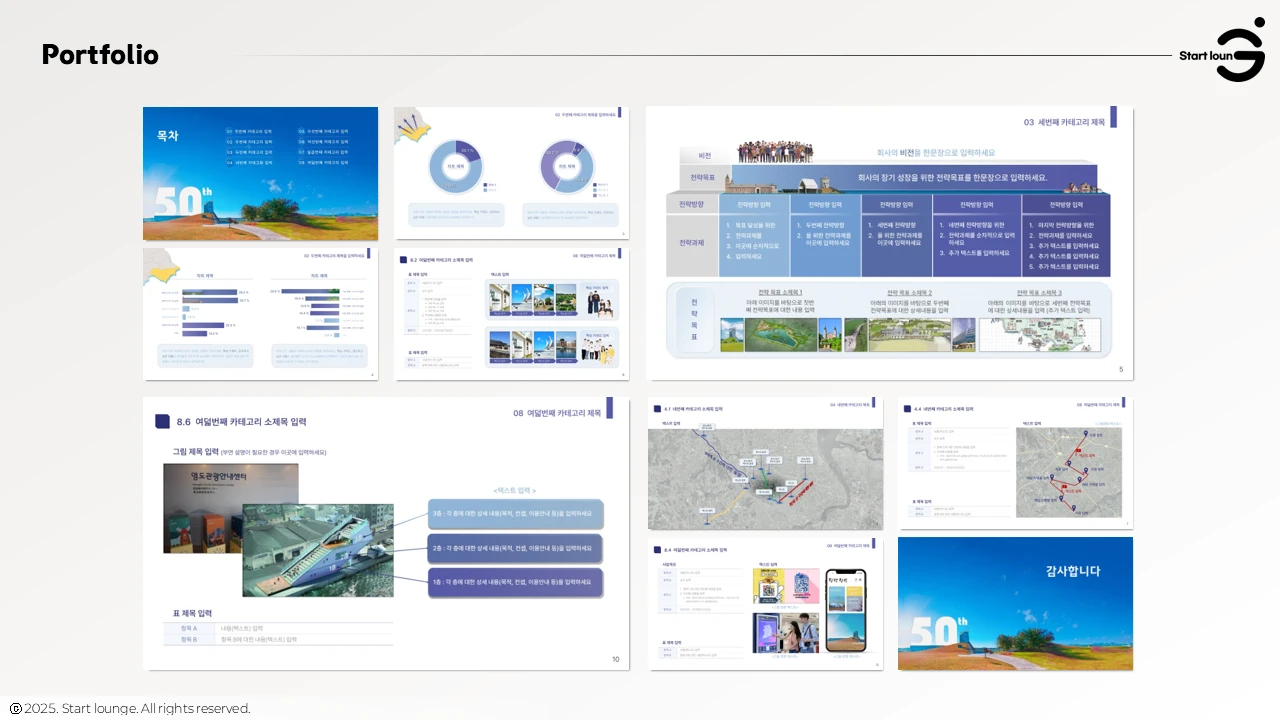Click the 50th graphic on the 목차 slide
Image resolution: width=1280 pixels, height=720 pixels.
pos(182,203)
